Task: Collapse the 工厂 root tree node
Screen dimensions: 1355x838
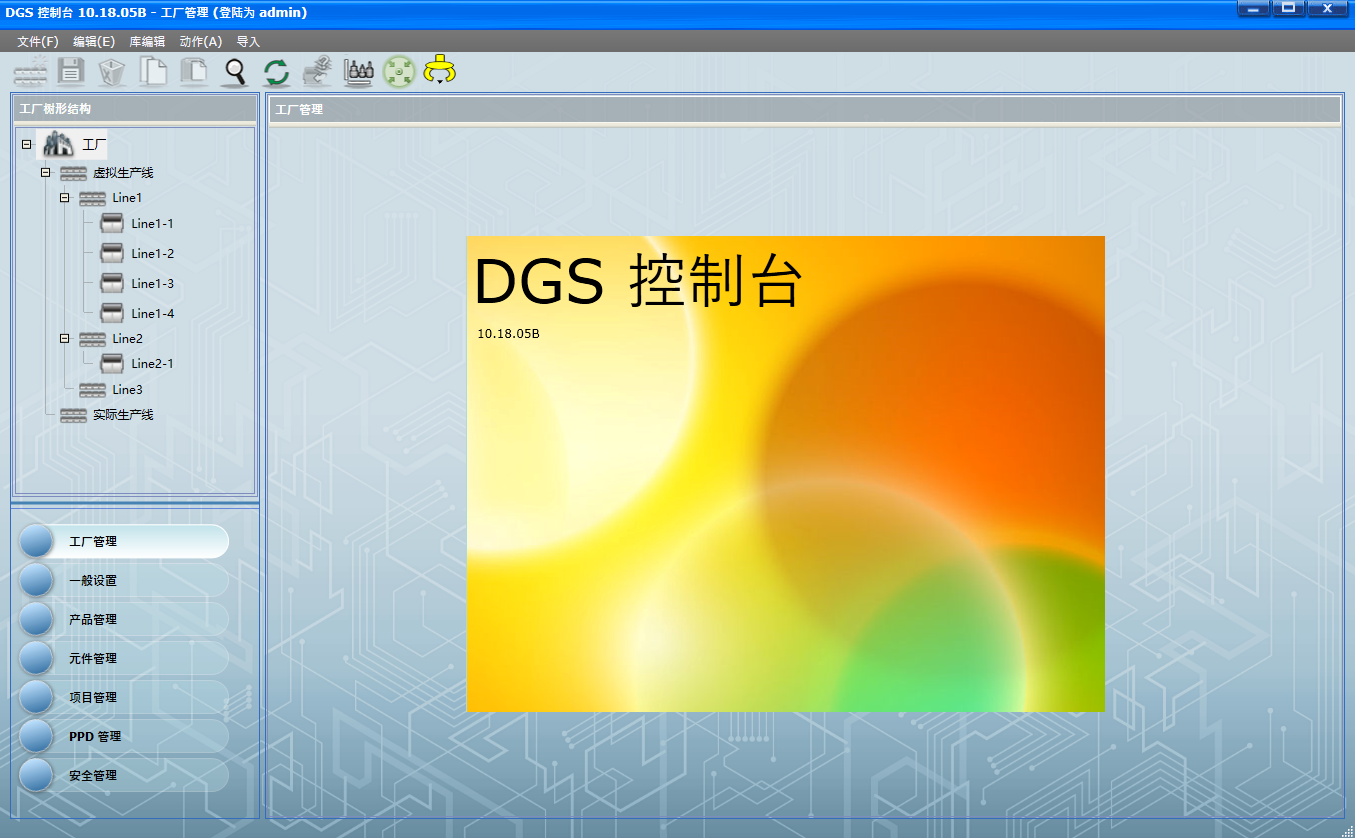Action: coord(26,145)
